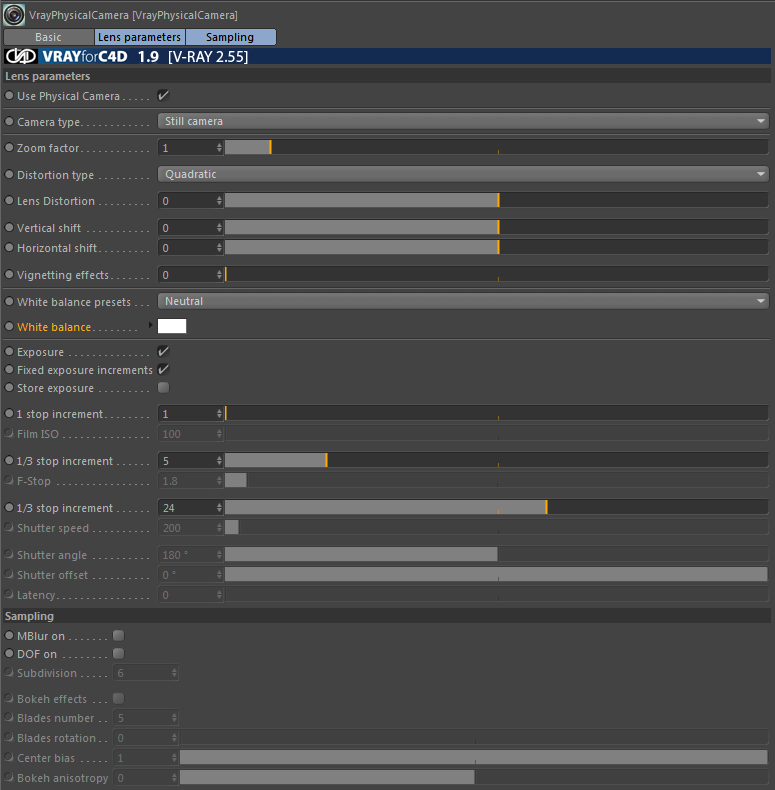Click the VRAYforC4D logo icon
Image resolution: width=775 pixels, height=790 pixels.
[21, 56]
